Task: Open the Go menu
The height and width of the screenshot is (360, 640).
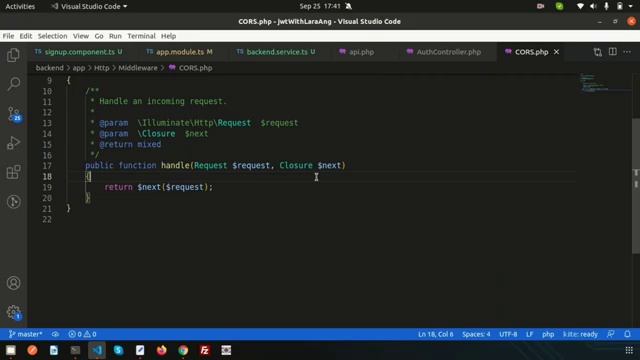Action: pos(99,36)
